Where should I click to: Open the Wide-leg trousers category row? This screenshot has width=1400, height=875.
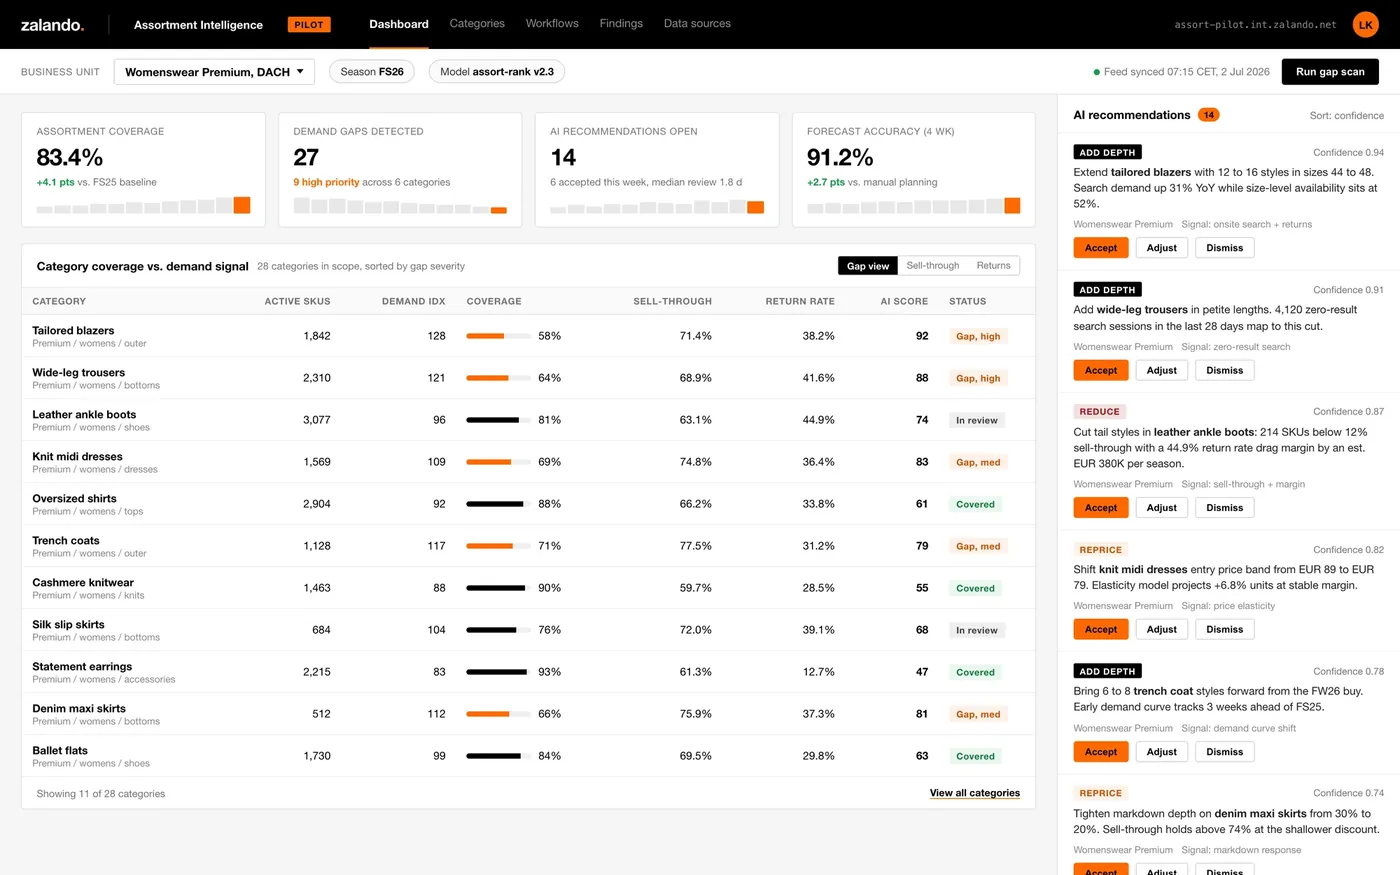point(528,378)
